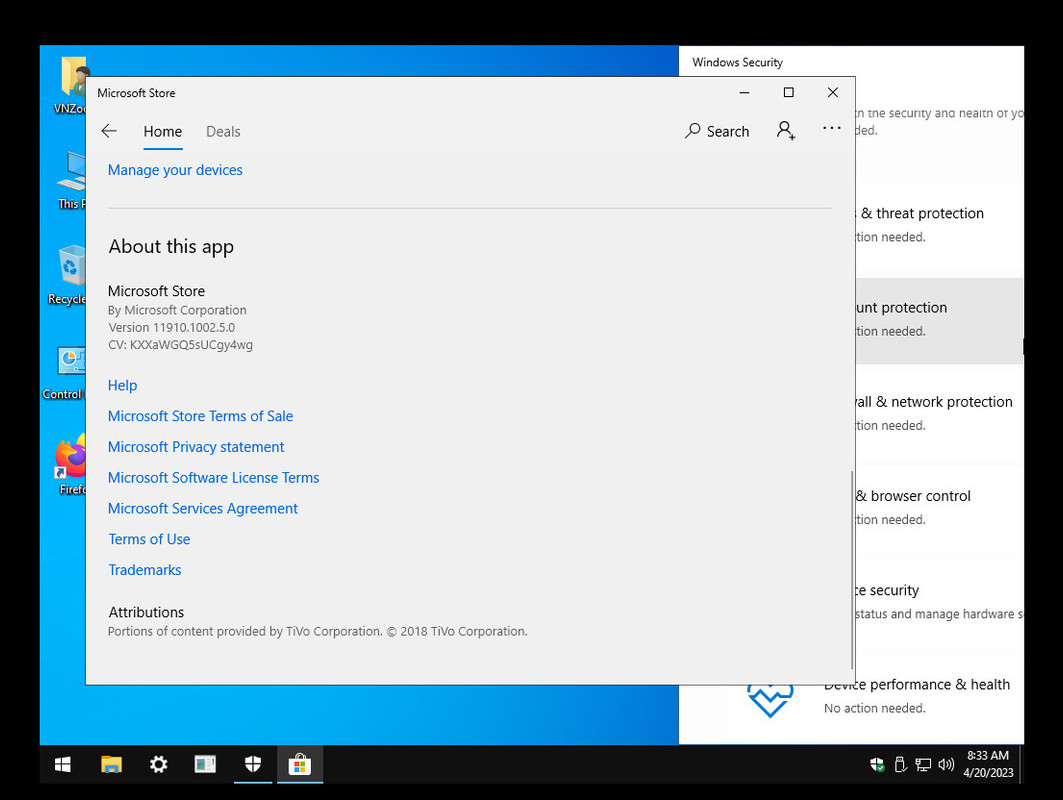1063x800 pixels.
Task: Open Device performance & health item
Action: coord(917,695)
